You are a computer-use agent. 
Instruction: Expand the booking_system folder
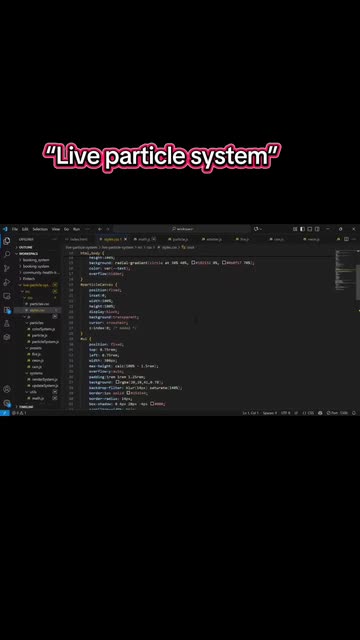pyautogui.click(x=36, y=260)
